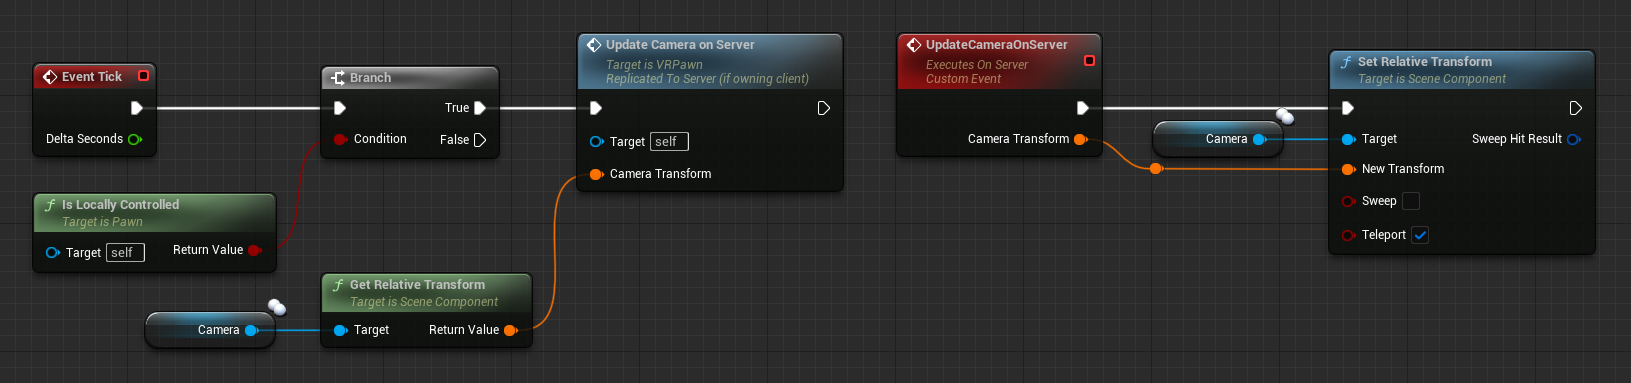Viewport: 1631px width, 383px height.
Task: Click UpdateCameraOnServer red delegate pin
Action: point(1089,61)
